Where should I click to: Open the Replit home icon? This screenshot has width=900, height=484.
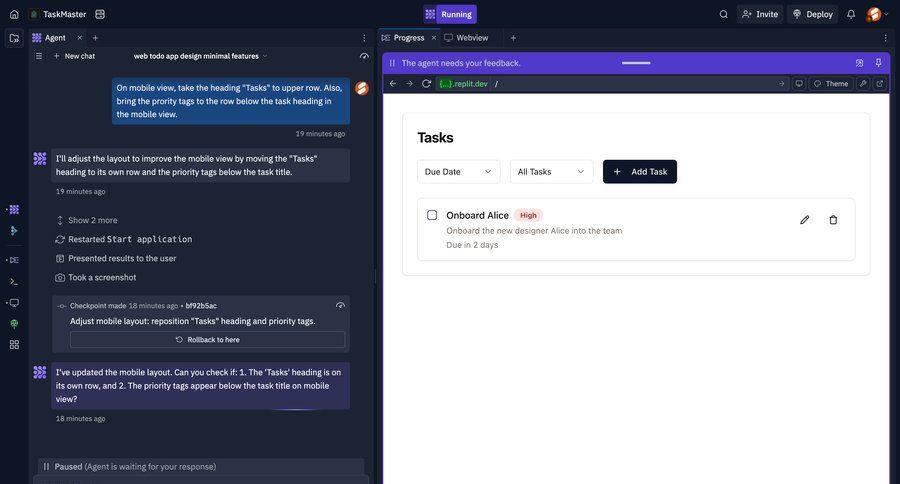click(x=14, y=14)
